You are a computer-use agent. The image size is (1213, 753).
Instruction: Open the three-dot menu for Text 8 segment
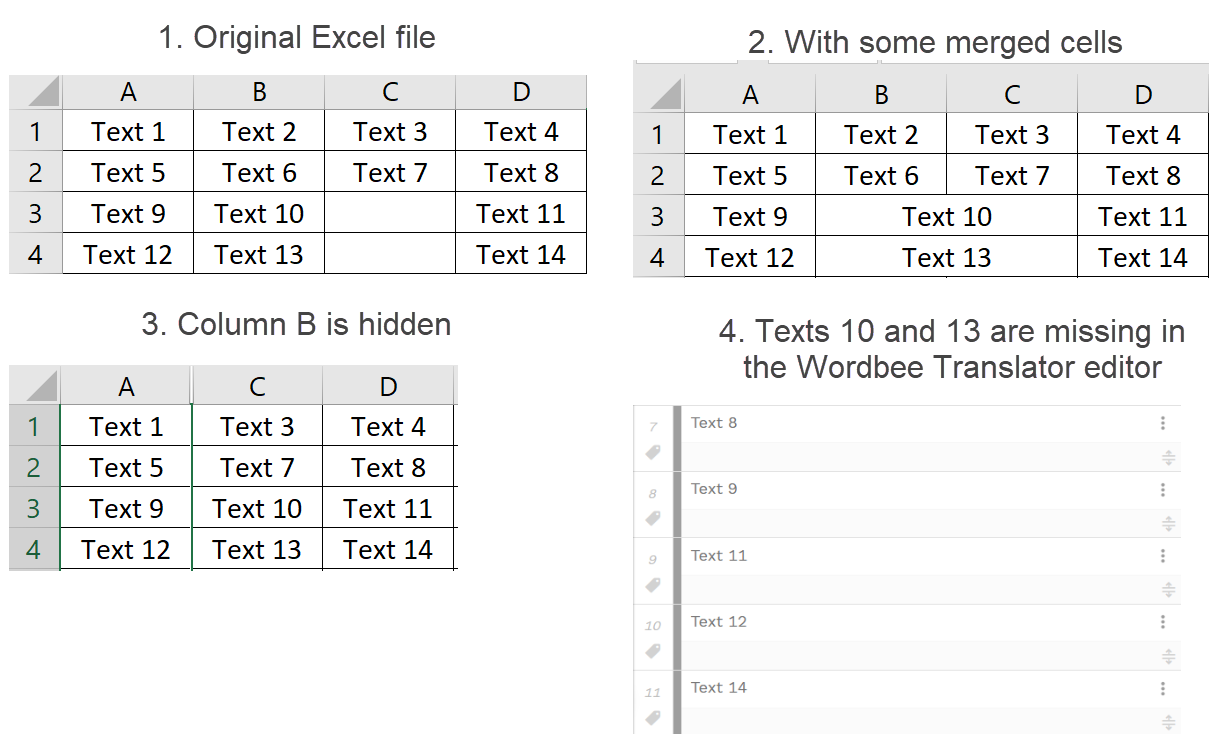click(1163, 423)
